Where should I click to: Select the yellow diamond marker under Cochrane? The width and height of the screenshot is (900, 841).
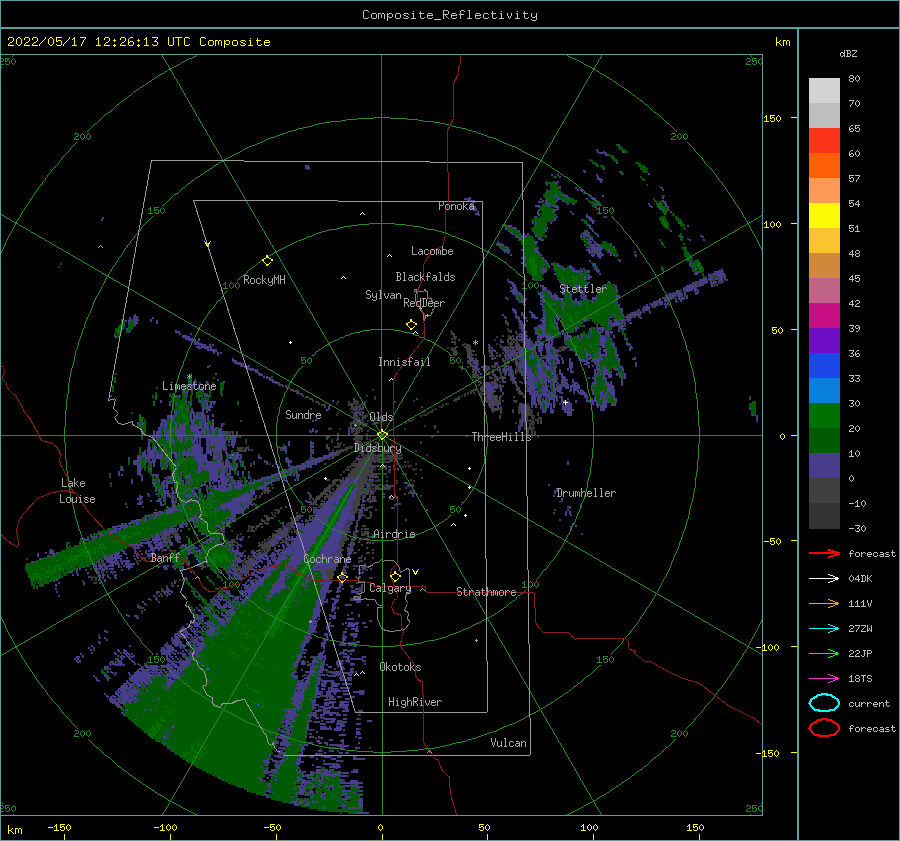342,577
